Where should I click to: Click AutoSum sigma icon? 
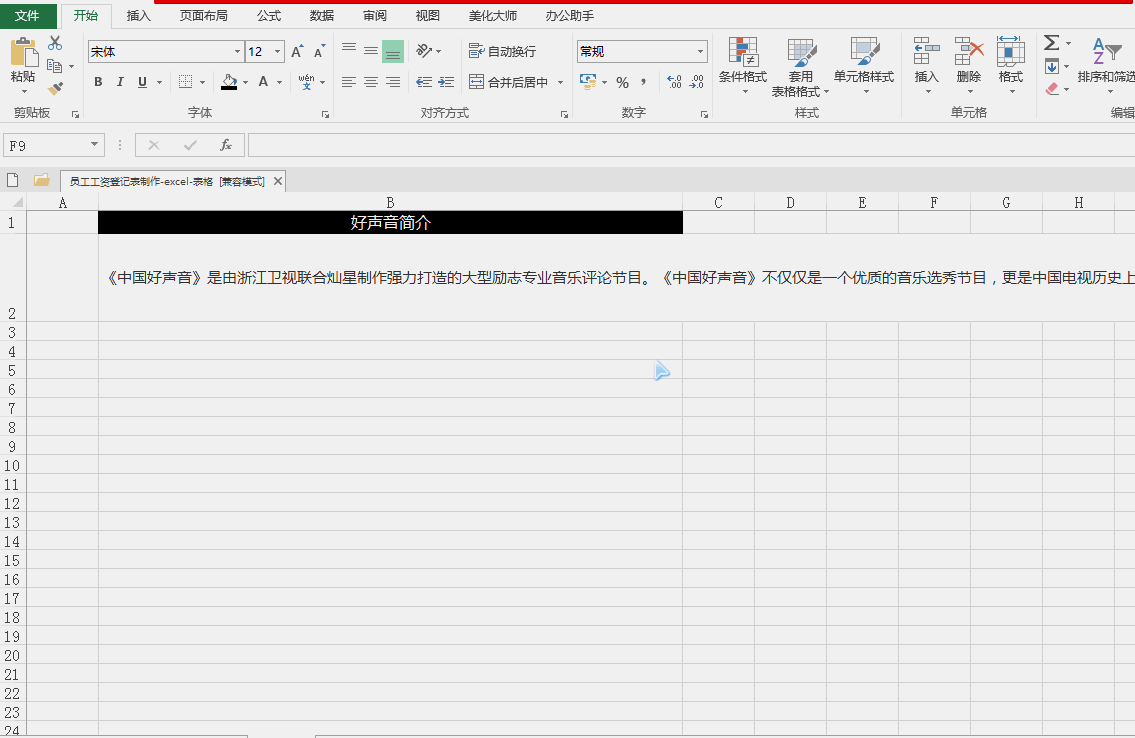(1052, 43)
